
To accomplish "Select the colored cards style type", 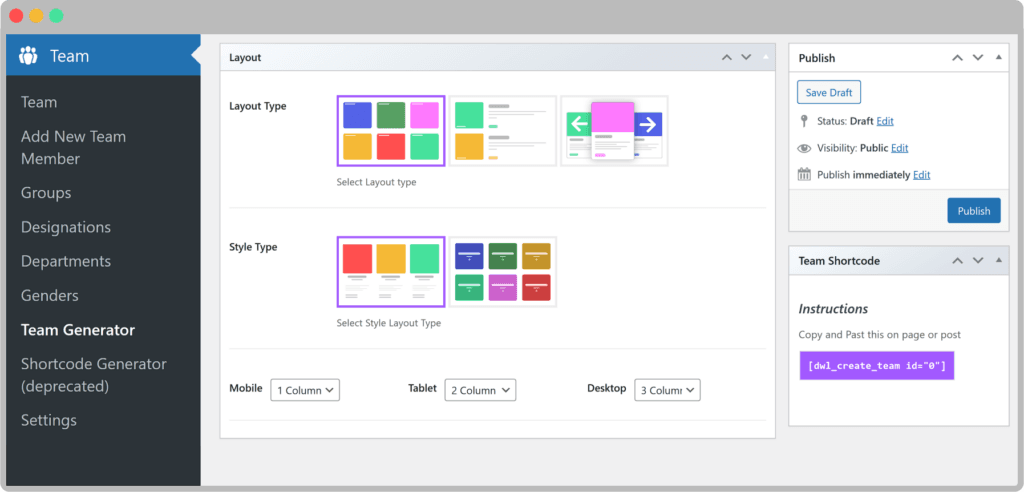I will coord(502,271).
